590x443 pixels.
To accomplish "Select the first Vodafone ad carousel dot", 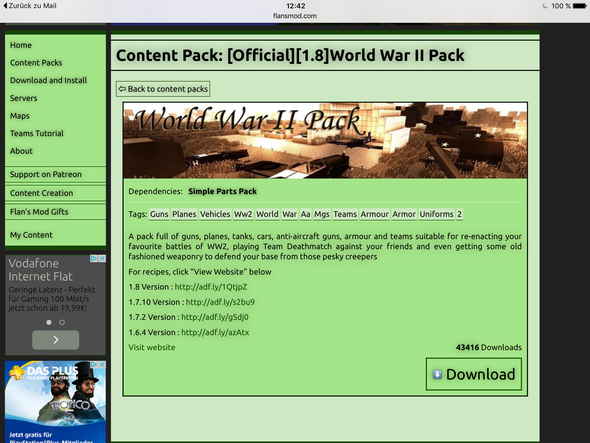I will point(49,323).
